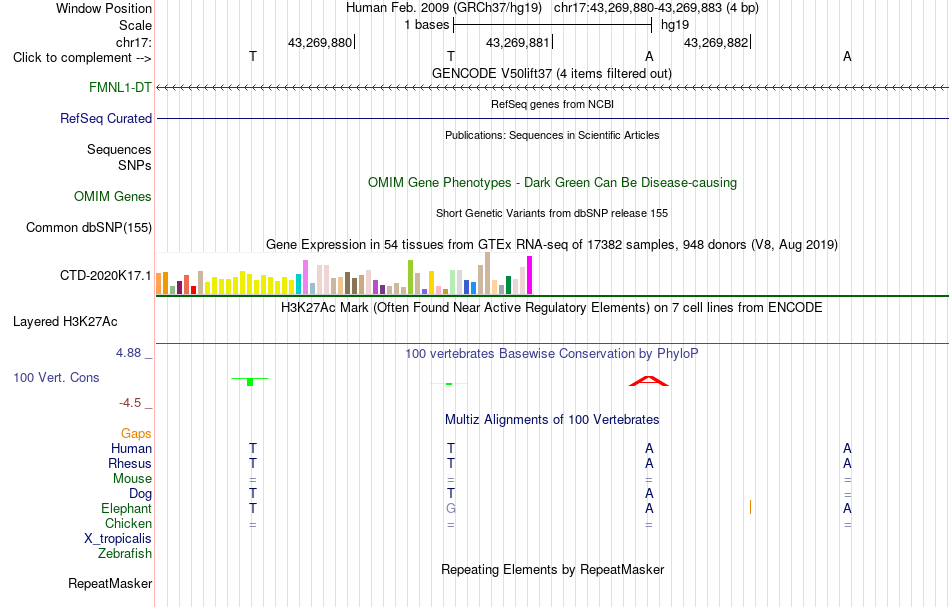Open the FMNL1-DT gene label
The width and height of the screenshot is (950, 607).
[120, 87]
